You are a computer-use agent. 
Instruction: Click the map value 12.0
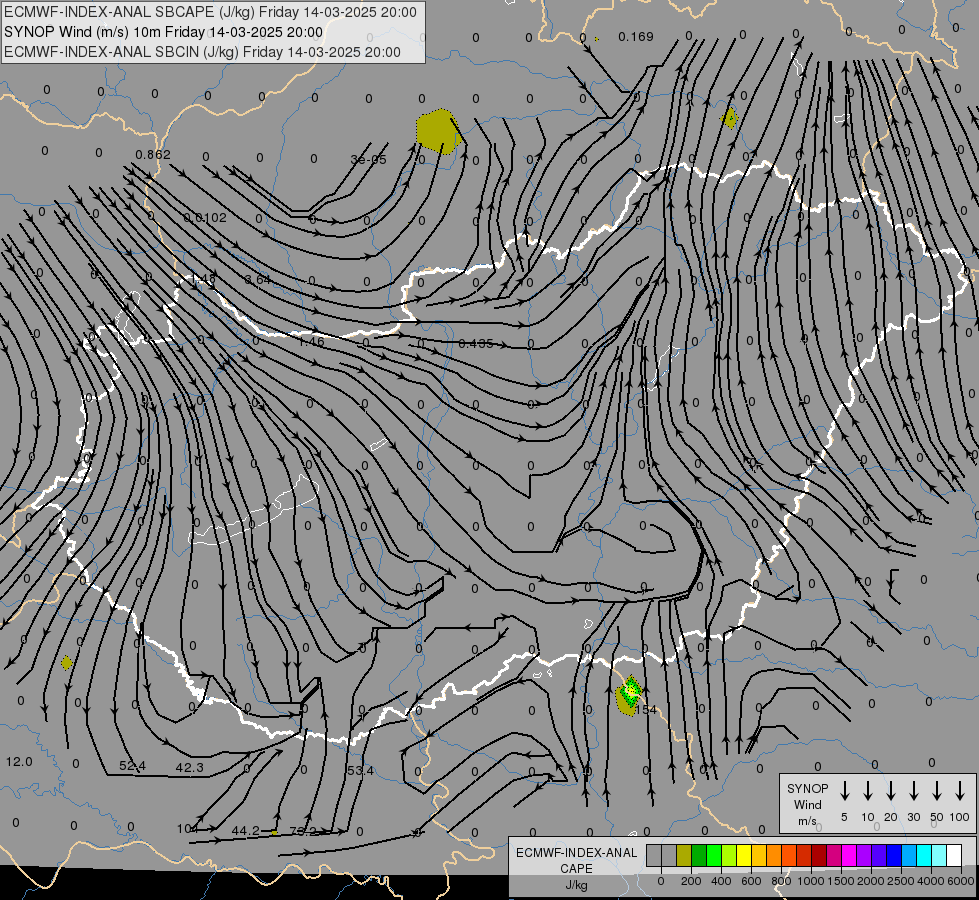[x=19, y=761]
